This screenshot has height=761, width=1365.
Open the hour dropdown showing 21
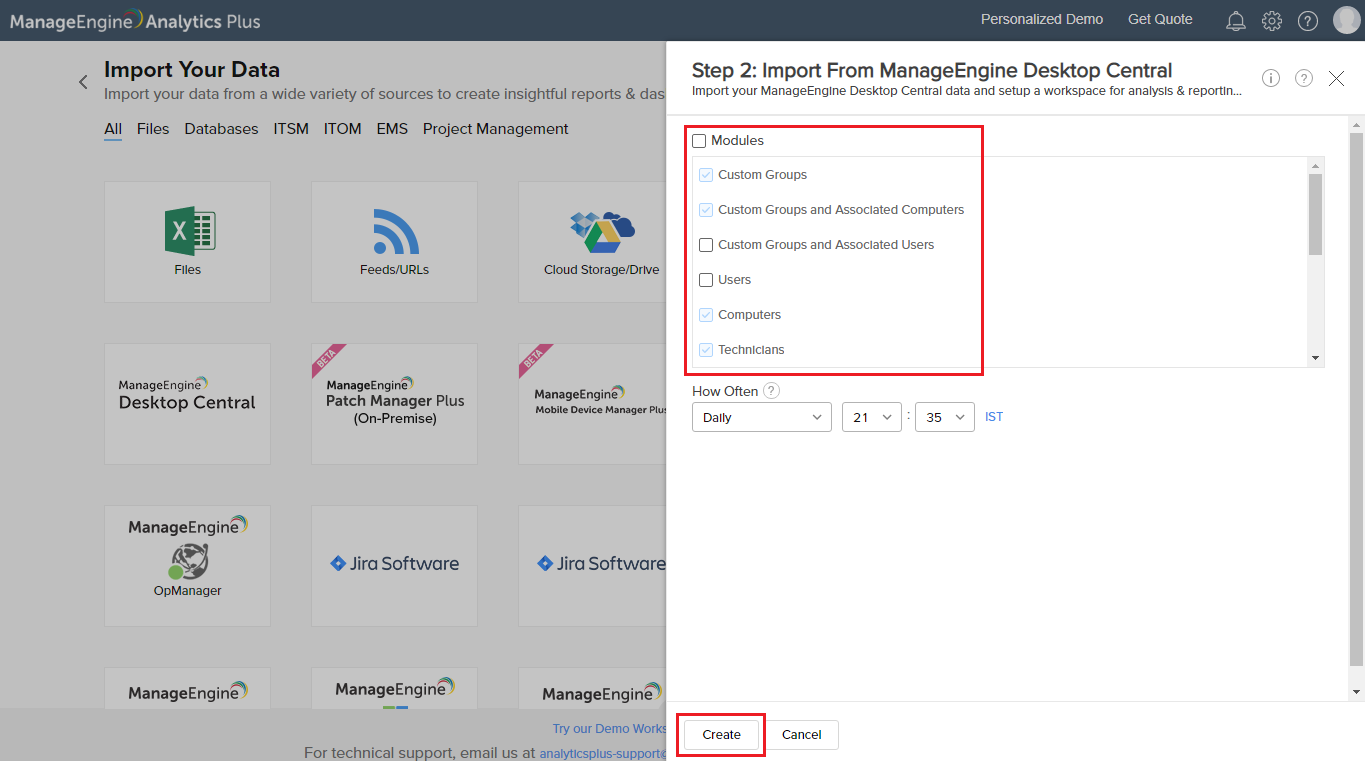coord(872,417)
